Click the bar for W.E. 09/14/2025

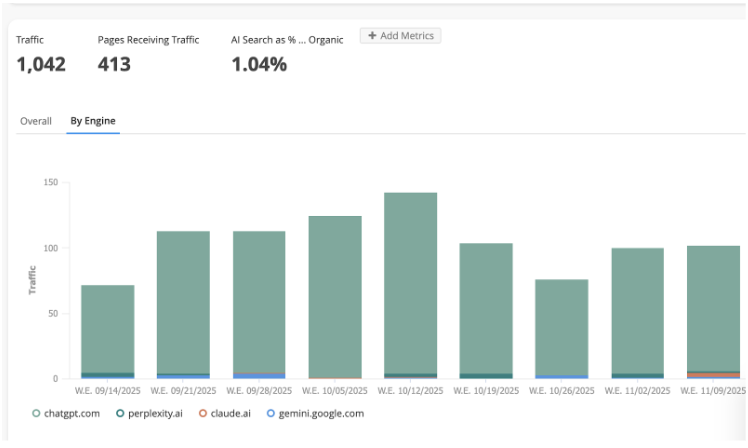point(108,328)
